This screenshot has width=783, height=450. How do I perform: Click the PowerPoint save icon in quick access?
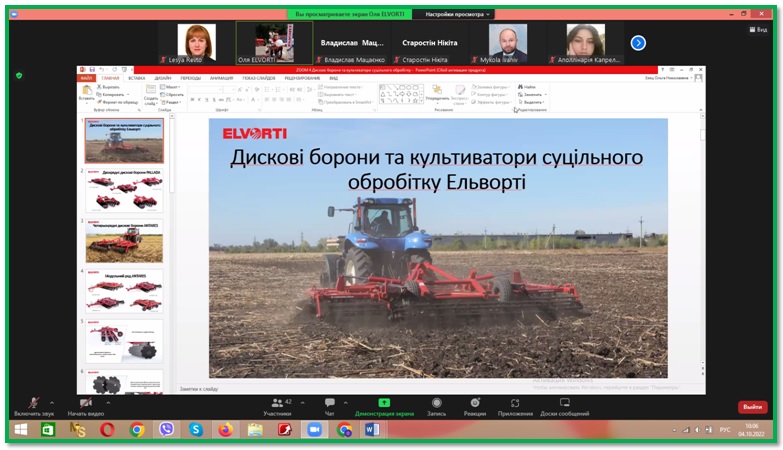[91, 70]
